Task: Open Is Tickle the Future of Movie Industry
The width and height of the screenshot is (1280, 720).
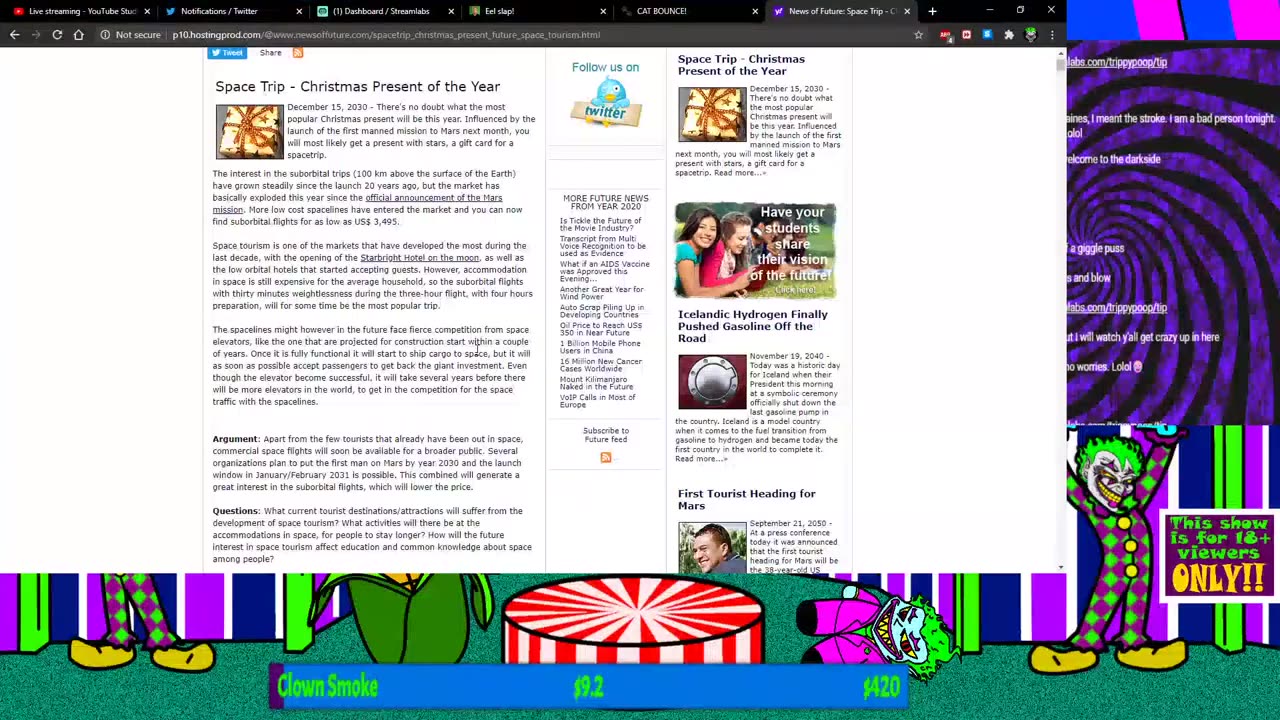Action: tap(600, 225)
